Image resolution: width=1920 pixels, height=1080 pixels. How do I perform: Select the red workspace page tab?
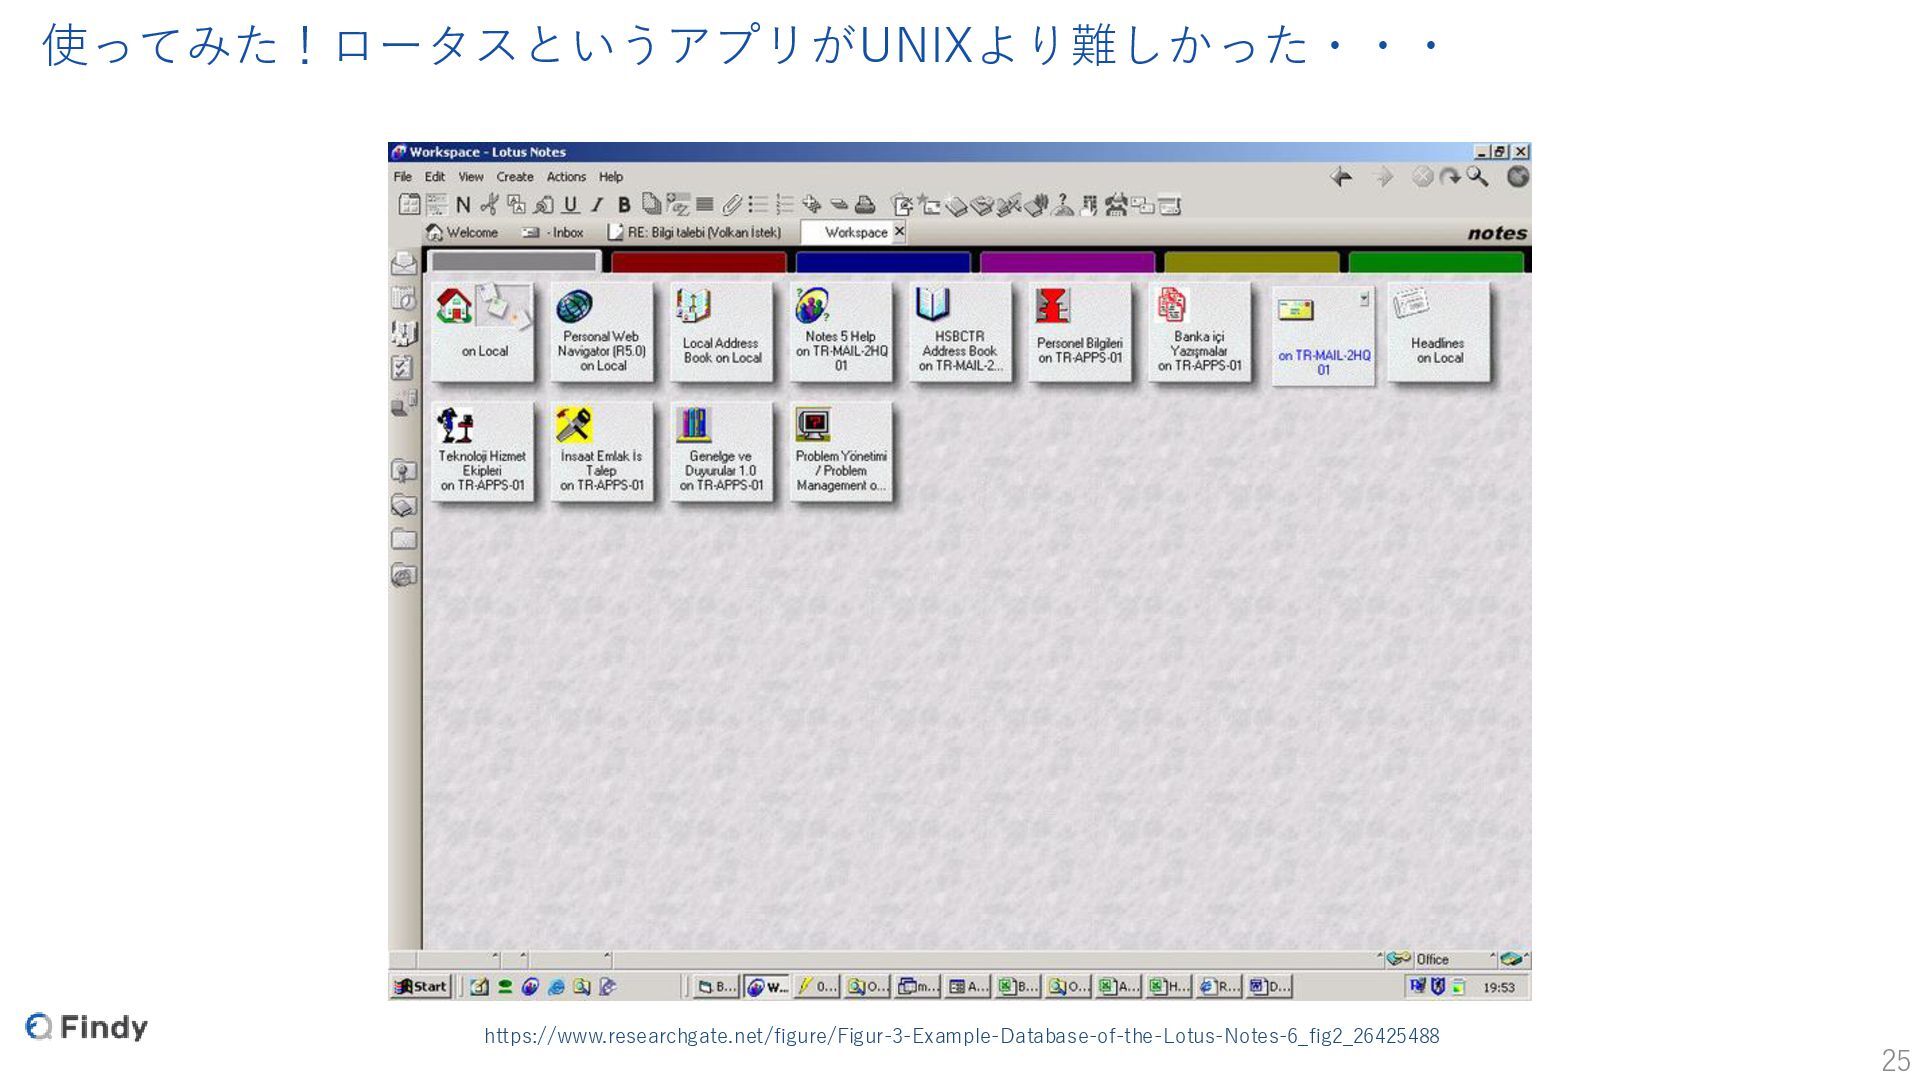pos(698,262)
